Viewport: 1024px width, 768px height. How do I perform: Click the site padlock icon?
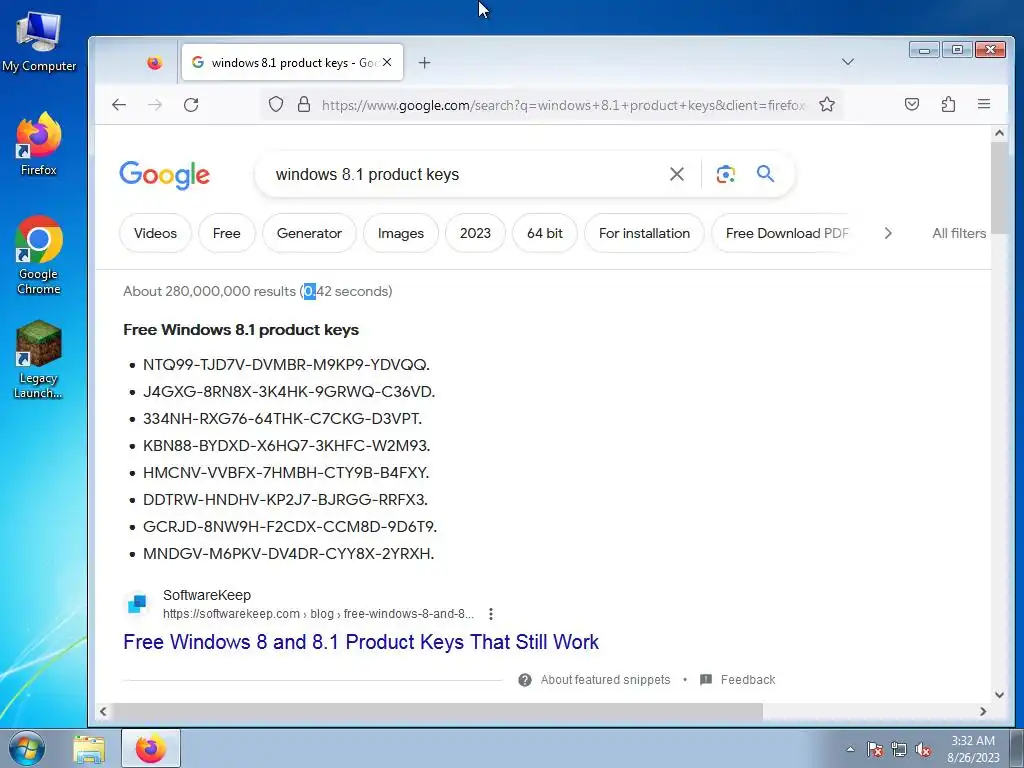point(304,104)
